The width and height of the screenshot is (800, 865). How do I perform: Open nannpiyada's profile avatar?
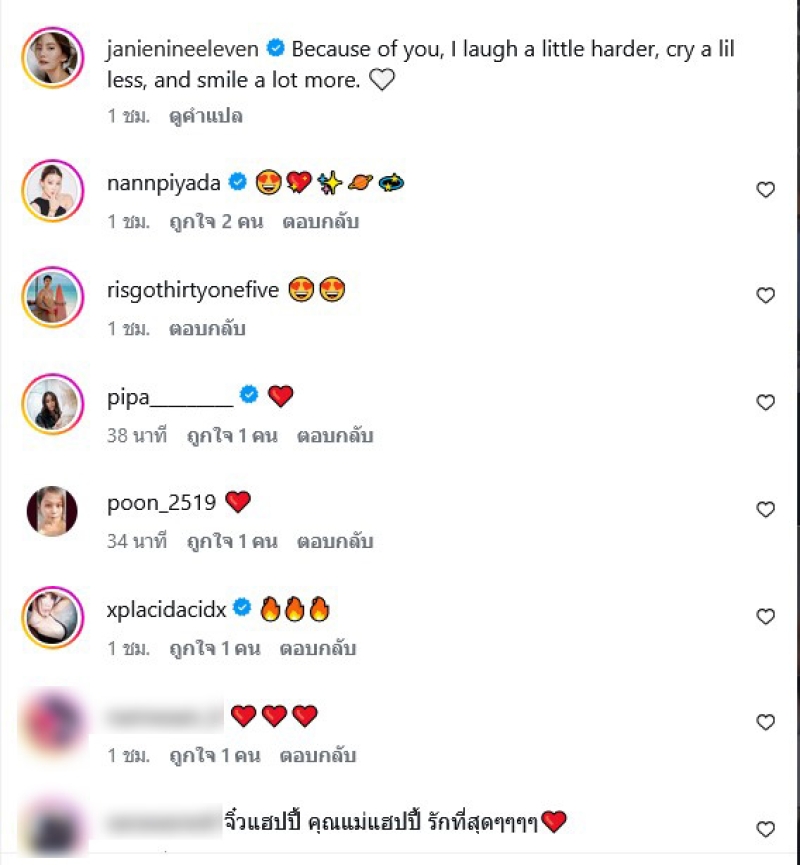pos(52,190)
